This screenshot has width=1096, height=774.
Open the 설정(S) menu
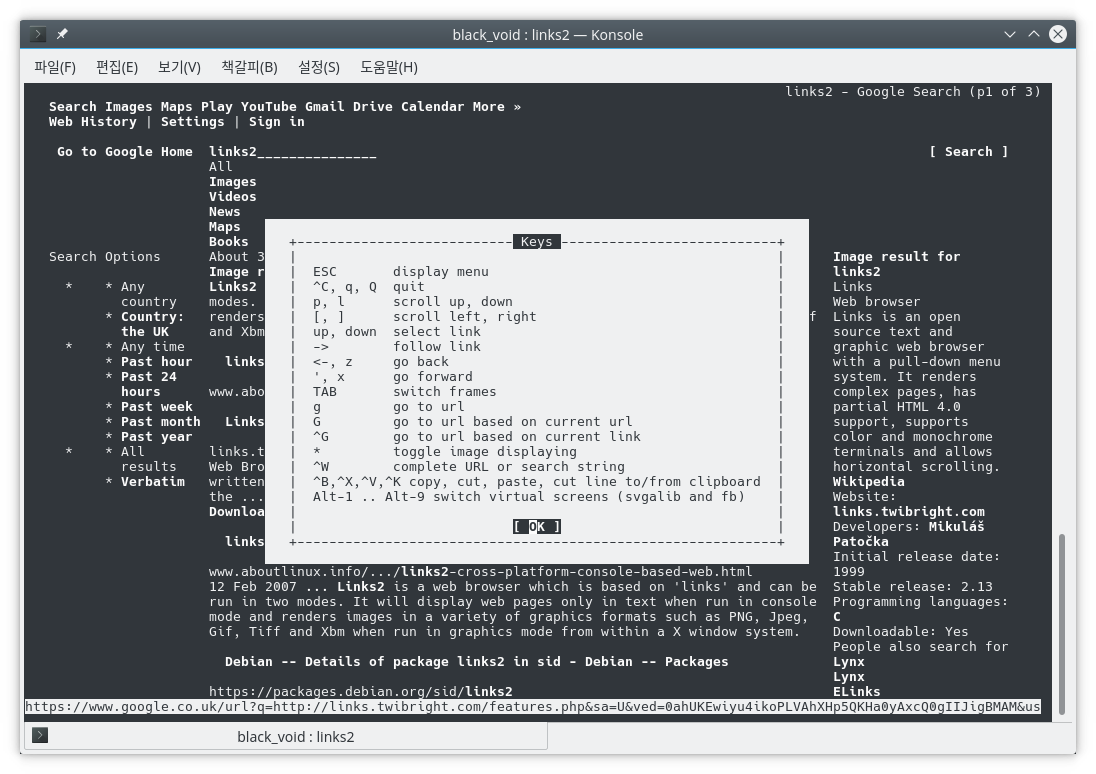pyautogui.click(x=319, y=67)
